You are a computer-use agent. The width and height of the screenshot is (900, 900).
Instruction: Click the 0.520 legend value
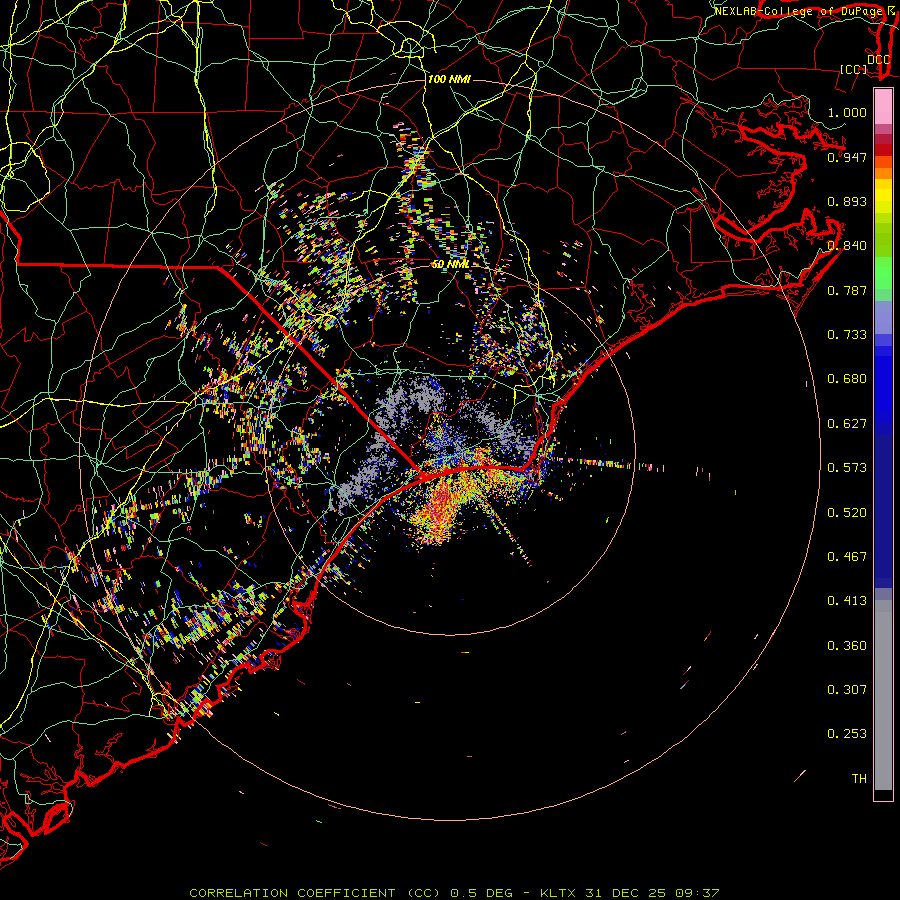(847, 513)
